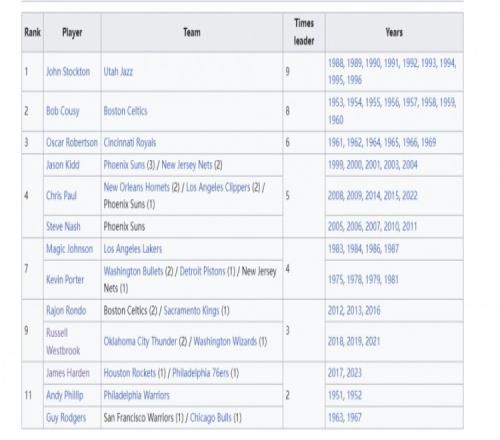Open the Cincinnati Royals team link

tap(130, 143)
